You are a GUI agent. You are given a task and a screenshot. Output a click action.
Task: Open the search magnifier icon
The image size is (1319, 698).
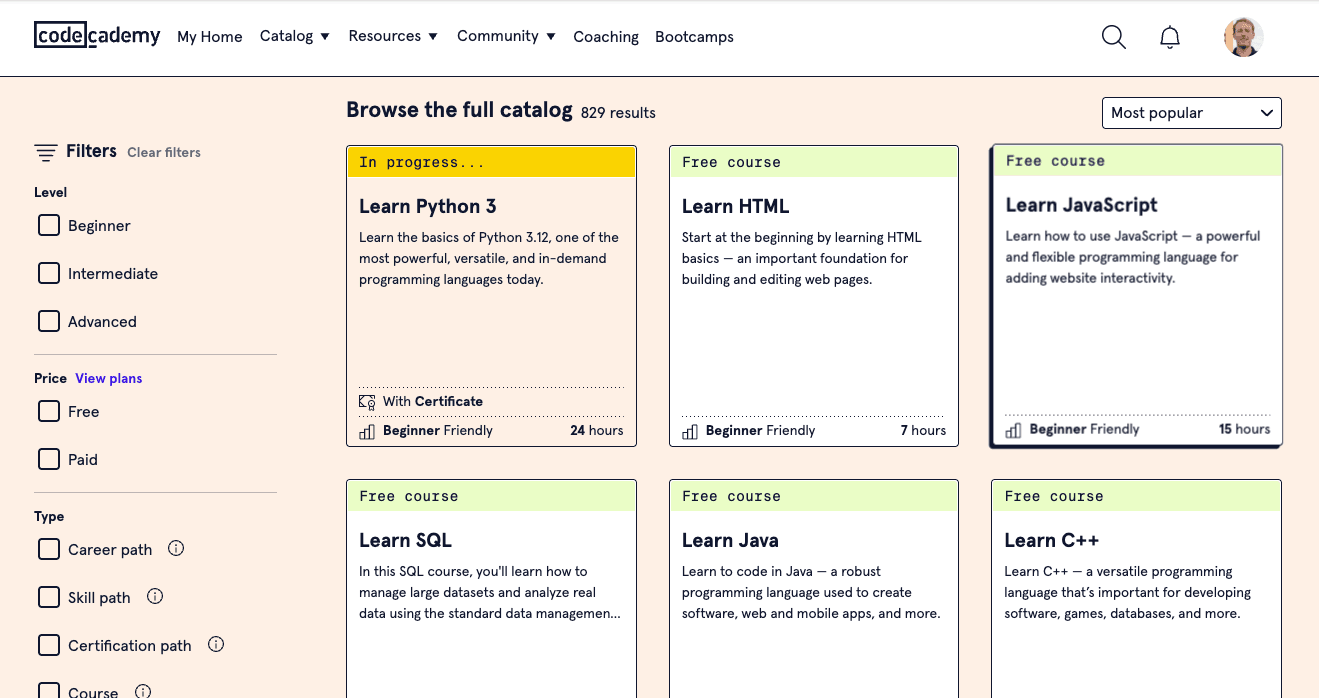tap(1114, 37)
